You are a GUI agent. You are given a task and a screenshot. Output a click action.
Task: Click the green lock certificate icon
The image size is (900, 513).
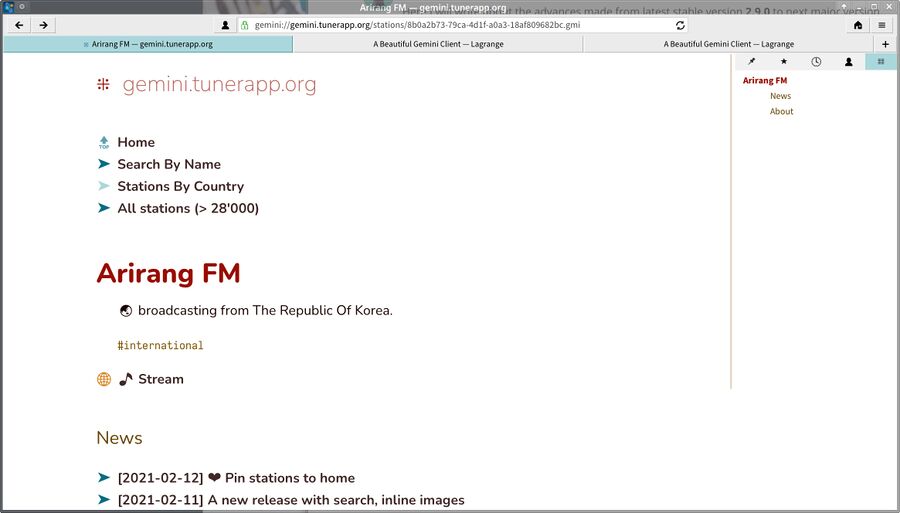point(245,25)
